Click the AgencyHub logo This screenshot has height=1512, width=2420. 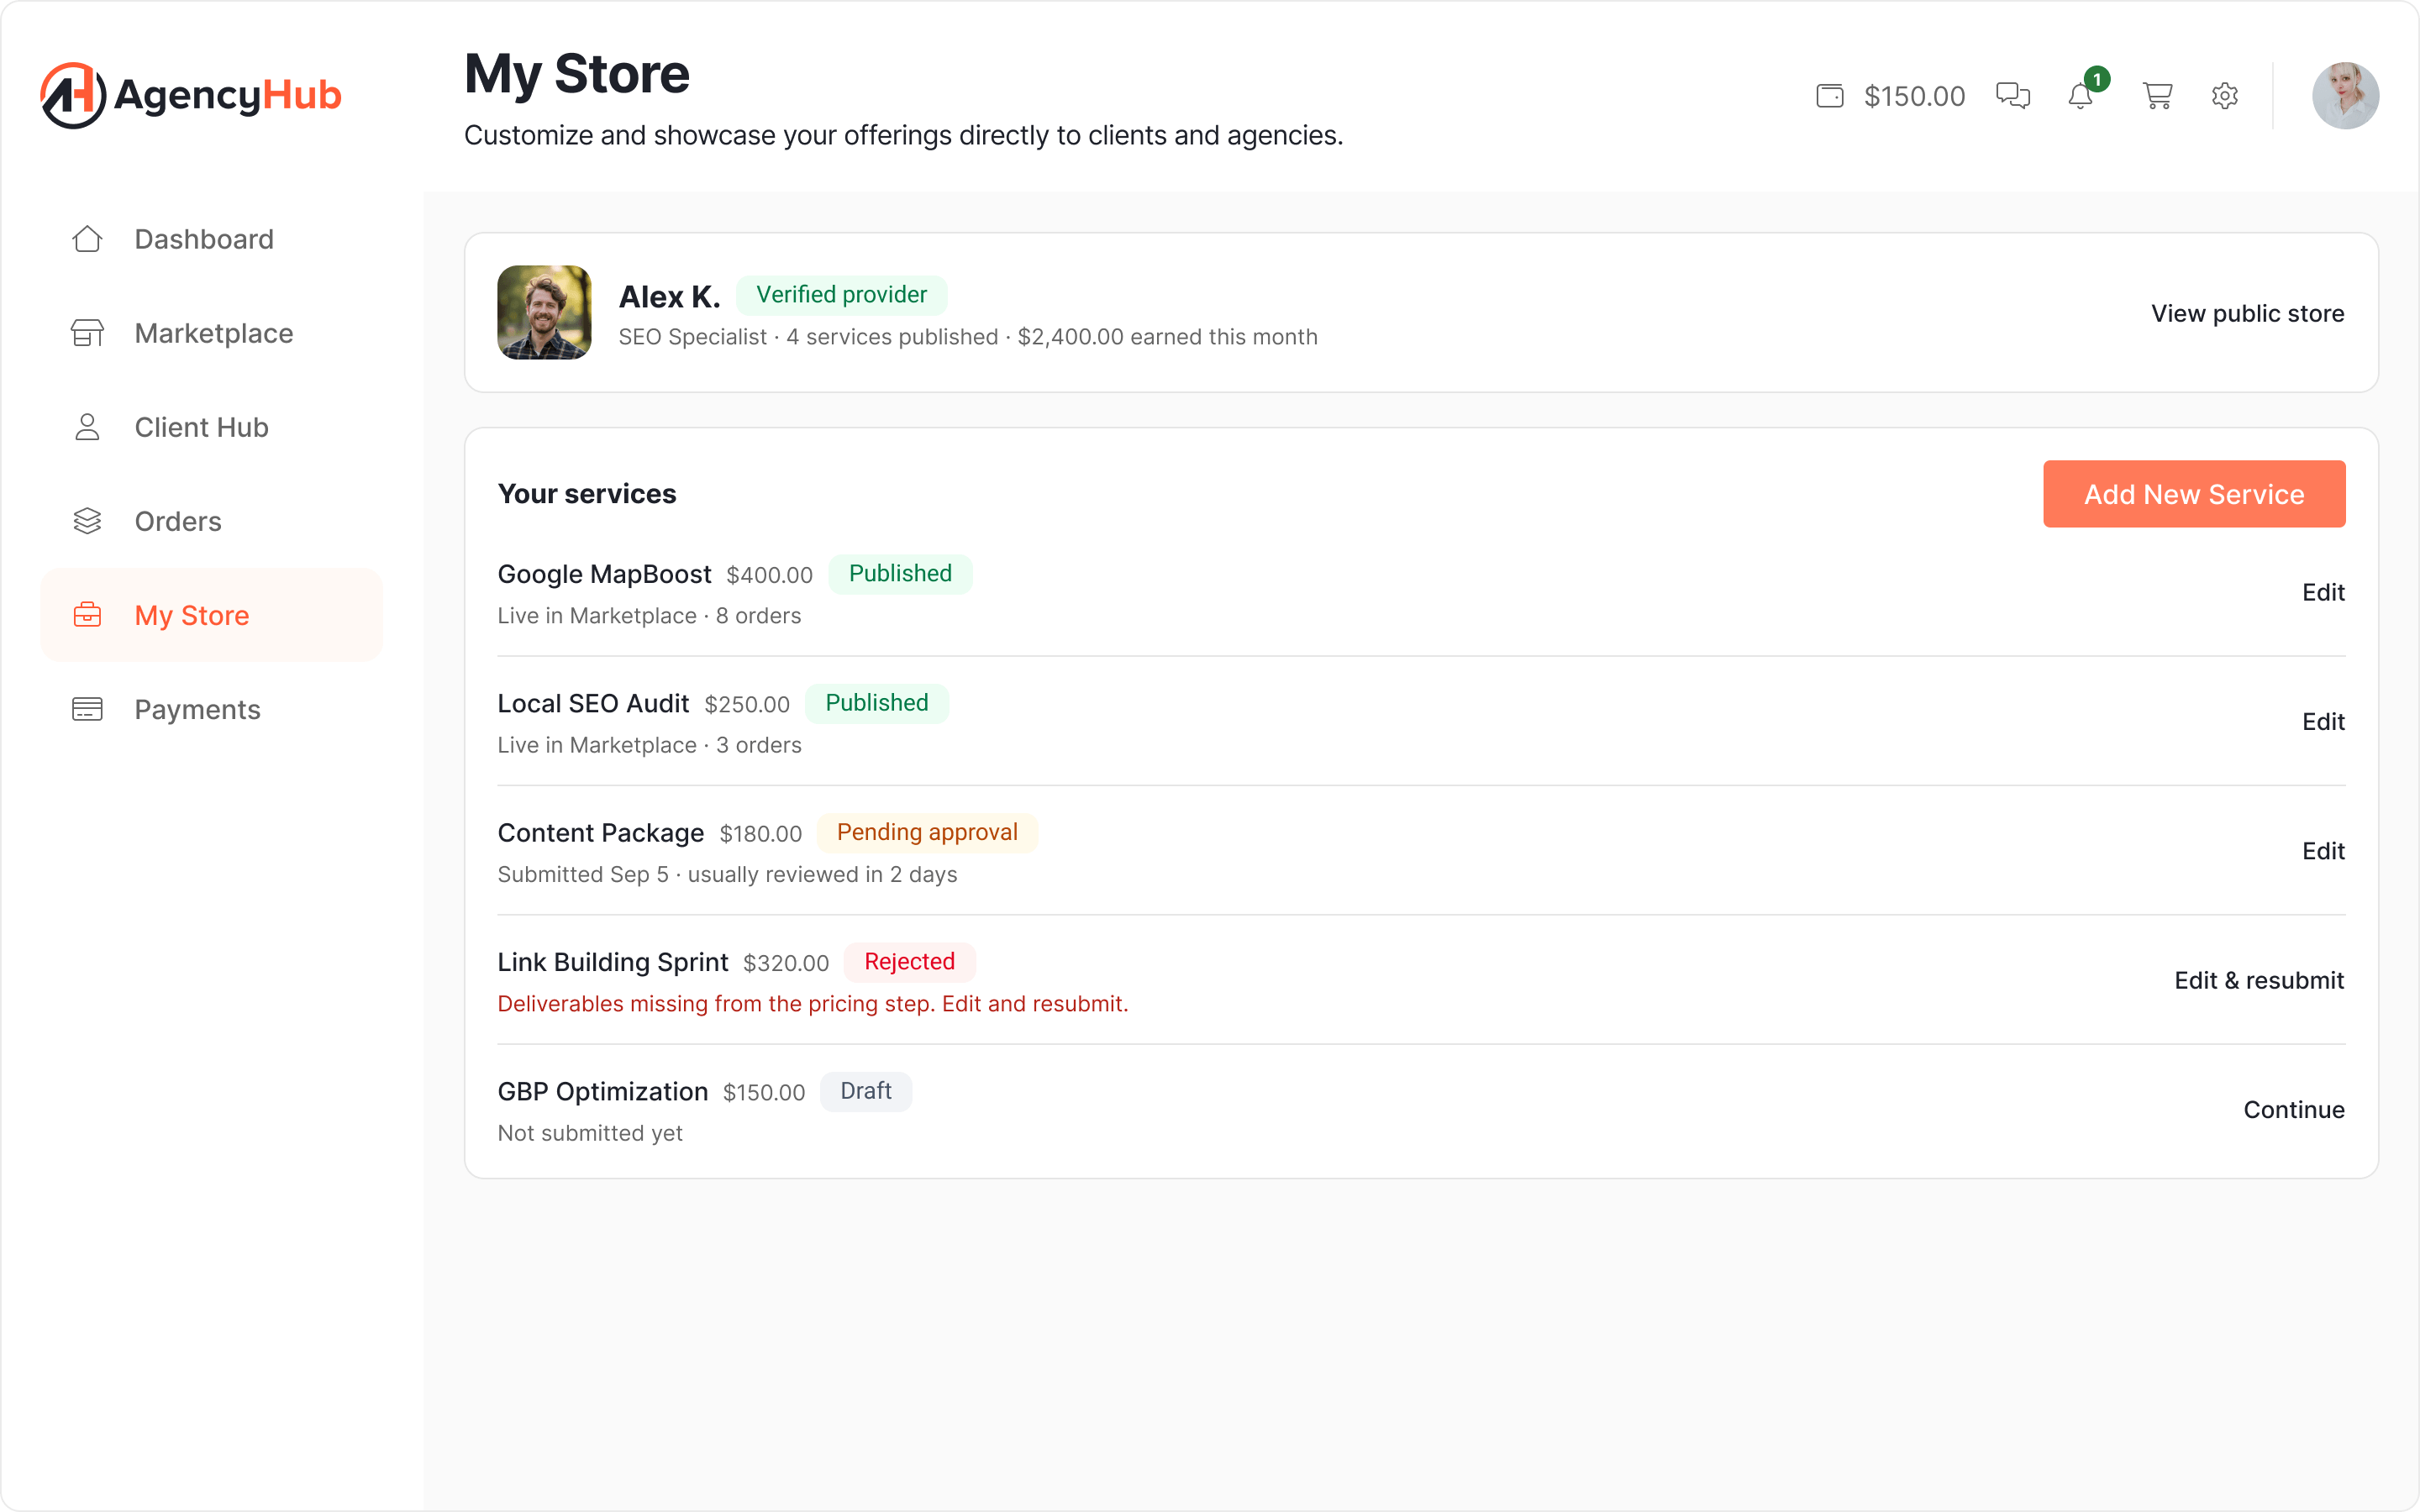(191, 95)
